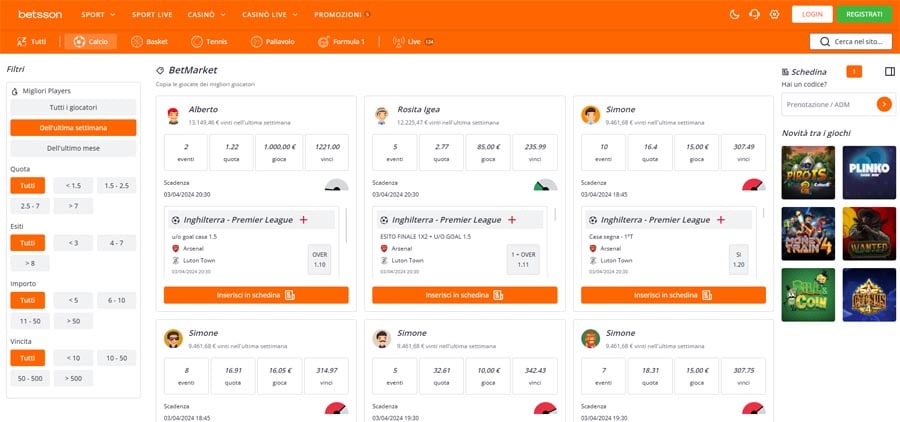
Task: Filter players by Dell'ultima settimana
Action: pos(73,127)
